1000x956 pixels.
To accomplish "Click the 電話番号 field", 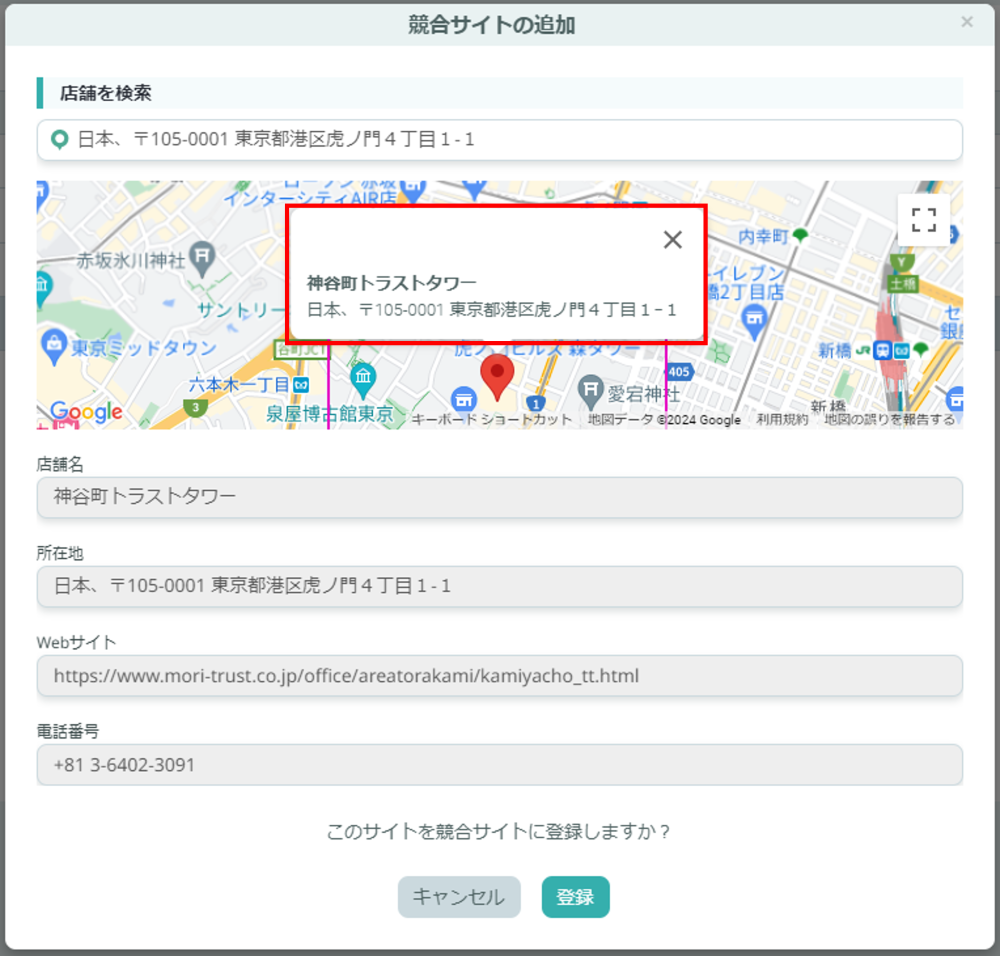I will point(499,765).
